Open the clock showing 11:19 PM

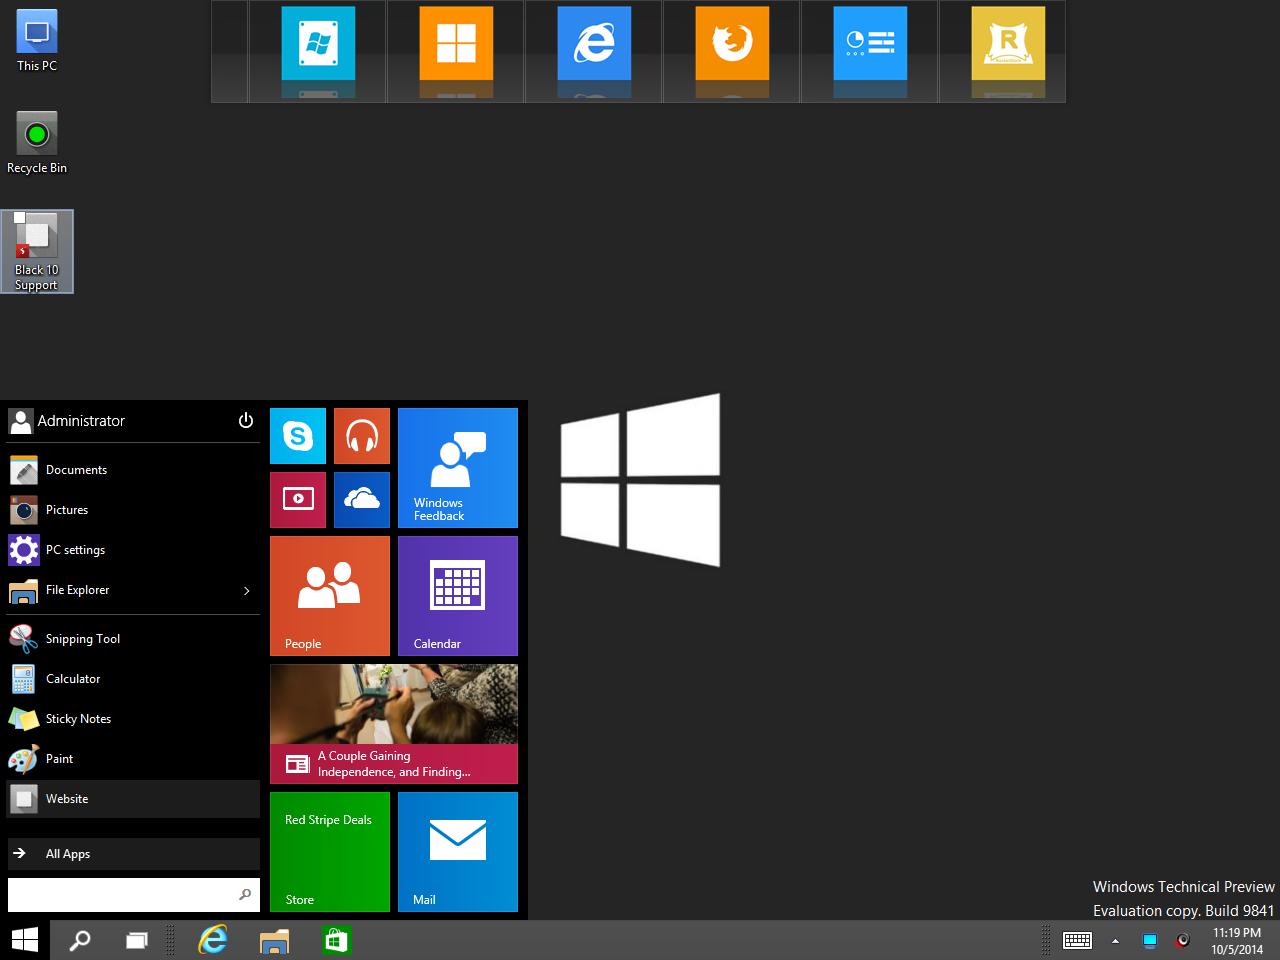pos(1237,940)
